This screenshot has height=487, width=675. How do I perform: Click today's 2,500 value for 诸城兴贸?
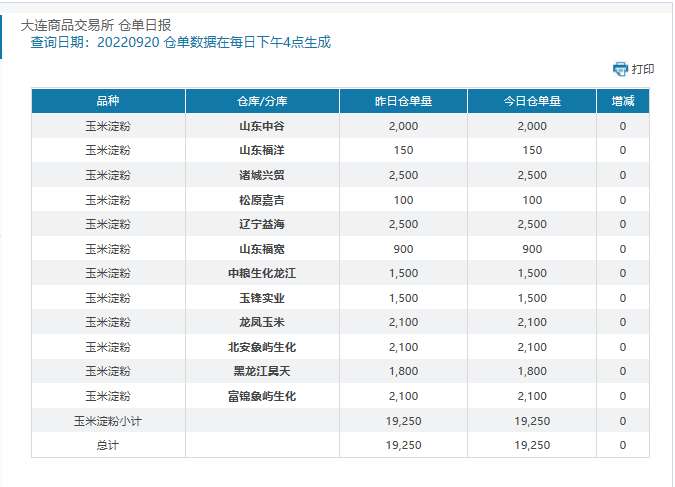coord(532,175)
